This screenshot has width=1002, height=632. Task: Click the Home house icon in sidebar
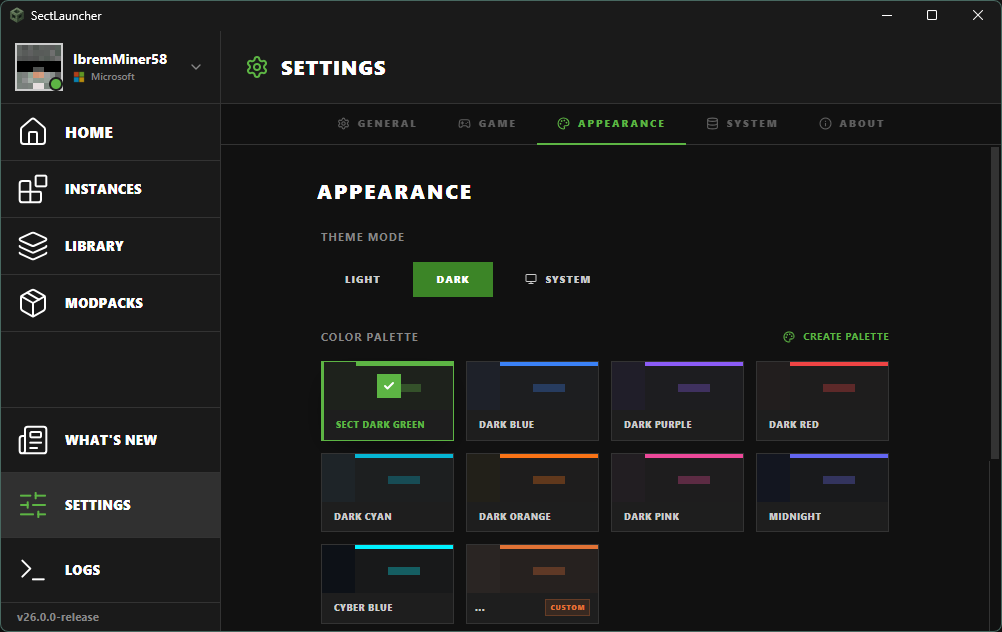click(x=33, y=132)
